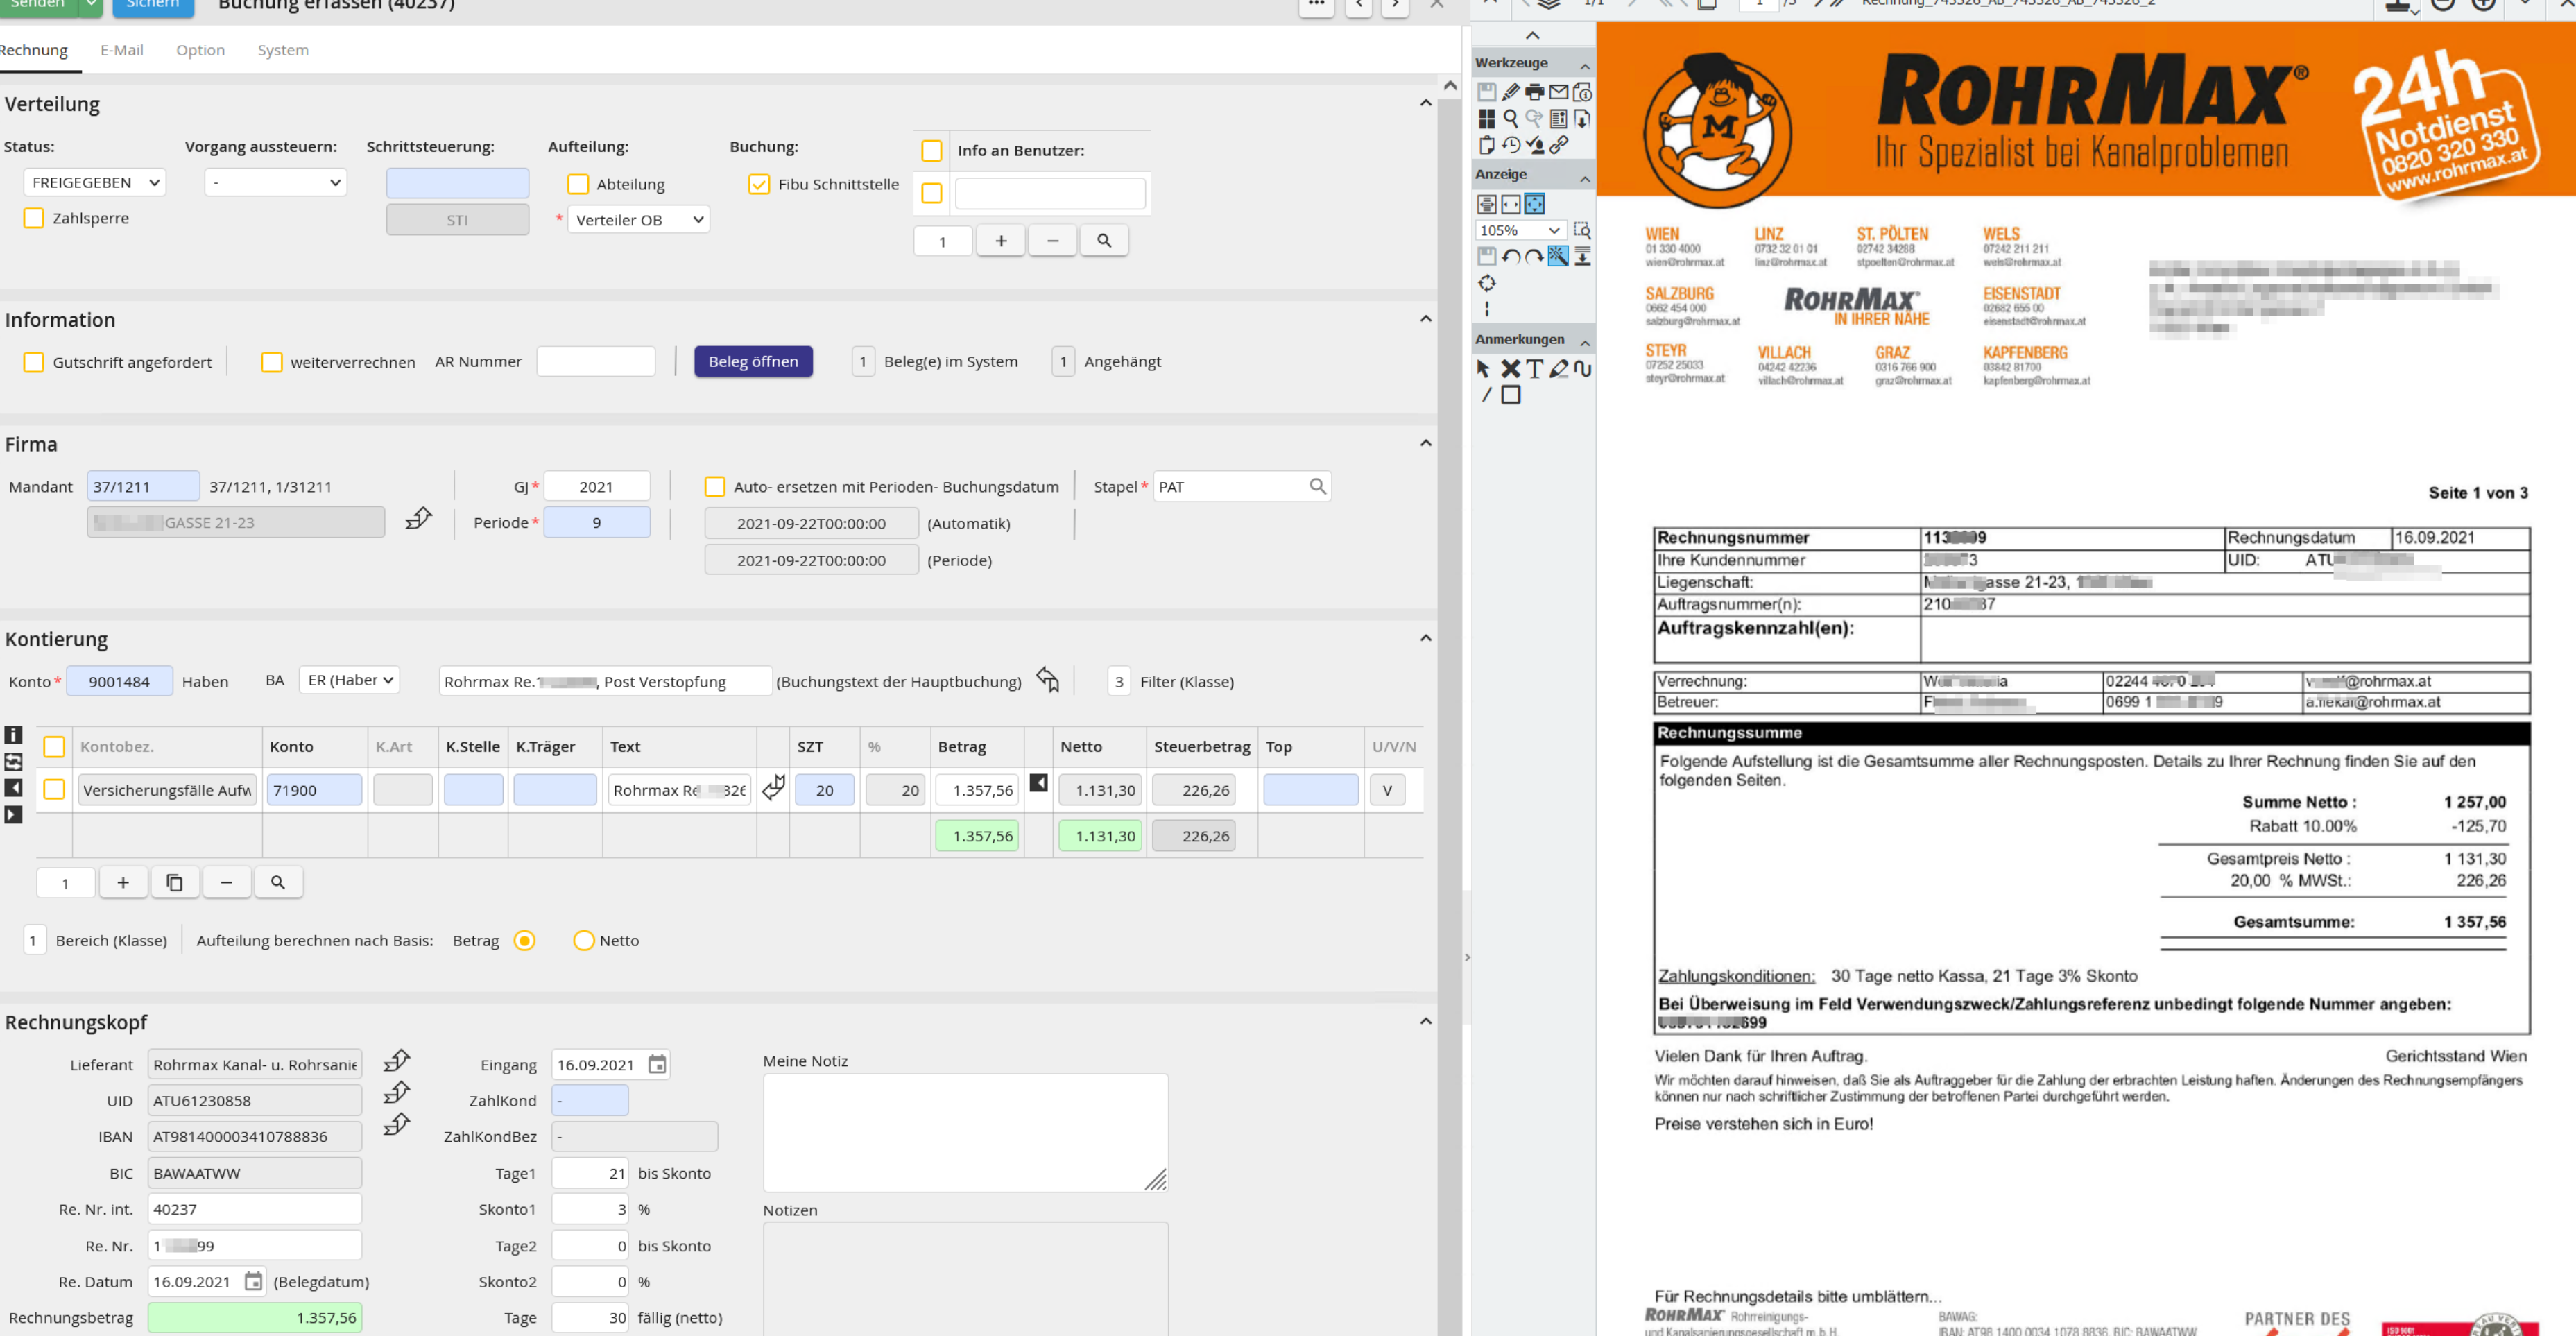Check the Info an Benutzer header checkbox
This screenshot has width=2576, height=1336.
coord(931,151)
